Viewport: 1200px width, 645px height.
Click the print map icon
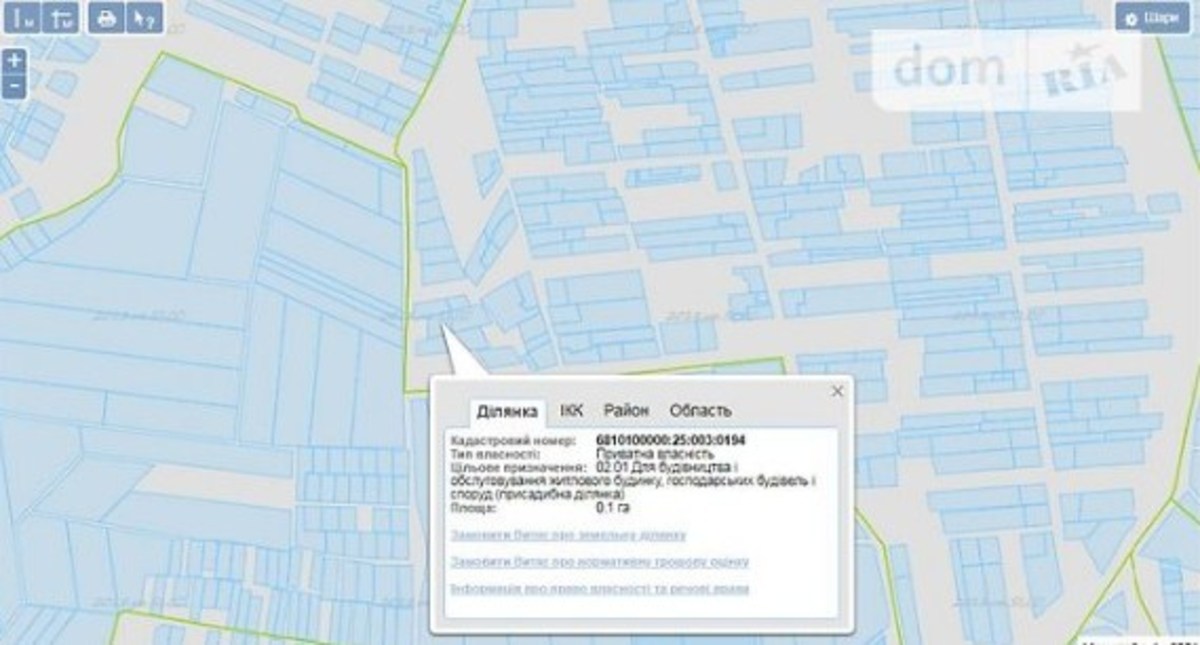click(x=106, y=18)
